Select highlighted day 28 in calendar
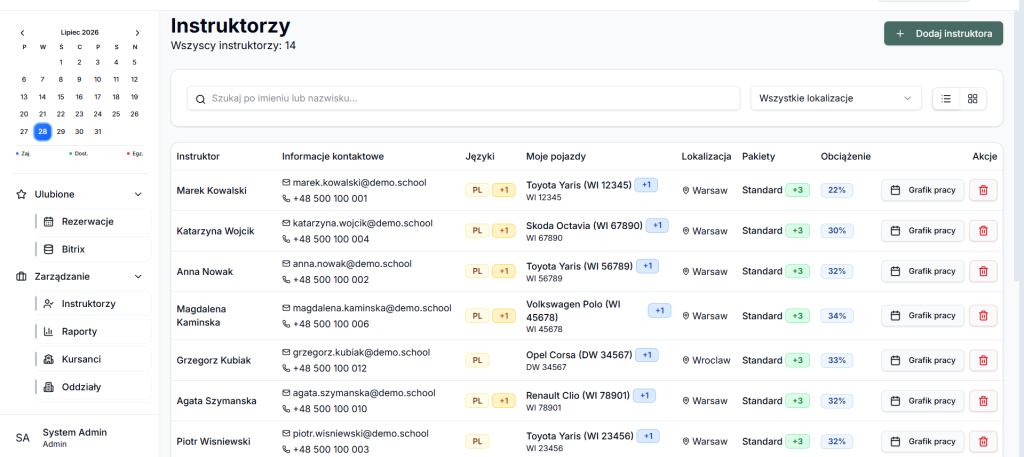This screenshot has width=1024, height=457. point(42,131)
